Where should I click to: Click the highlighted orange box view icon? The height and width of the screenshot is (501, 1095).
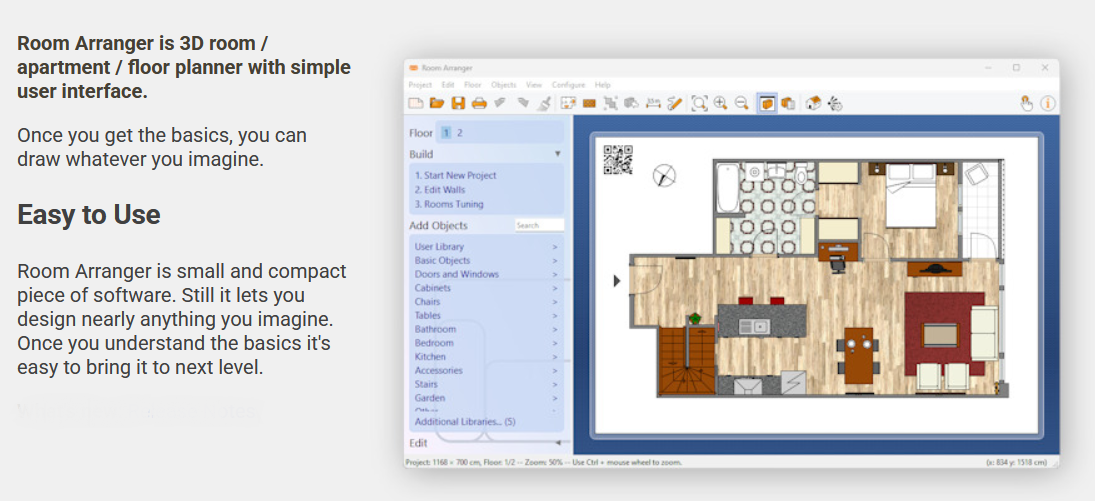coord(767,103)
